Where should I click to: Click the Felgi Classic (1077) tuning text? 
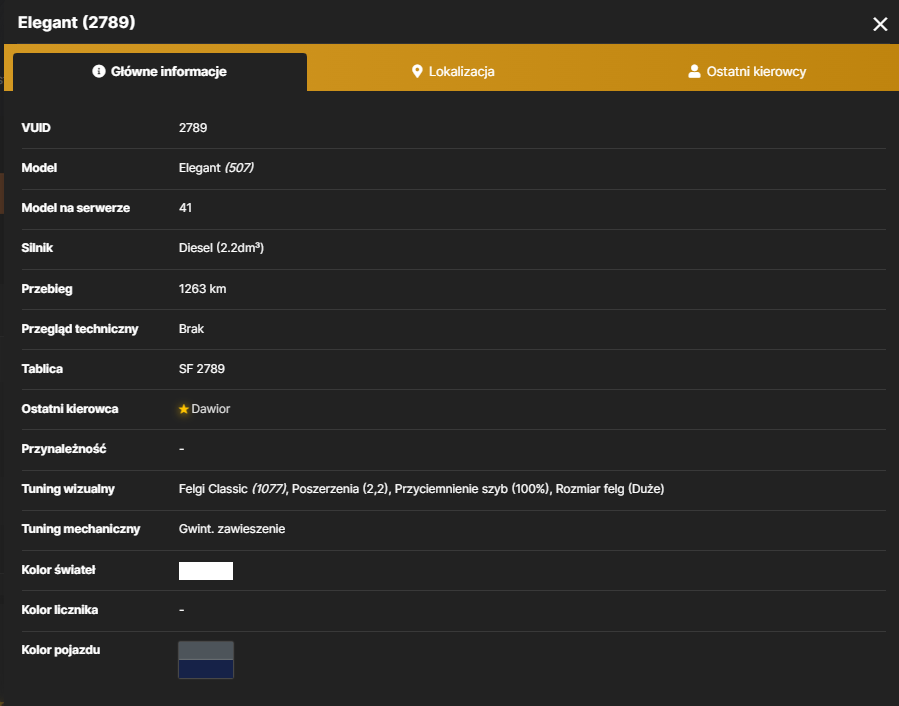(232, 489)
